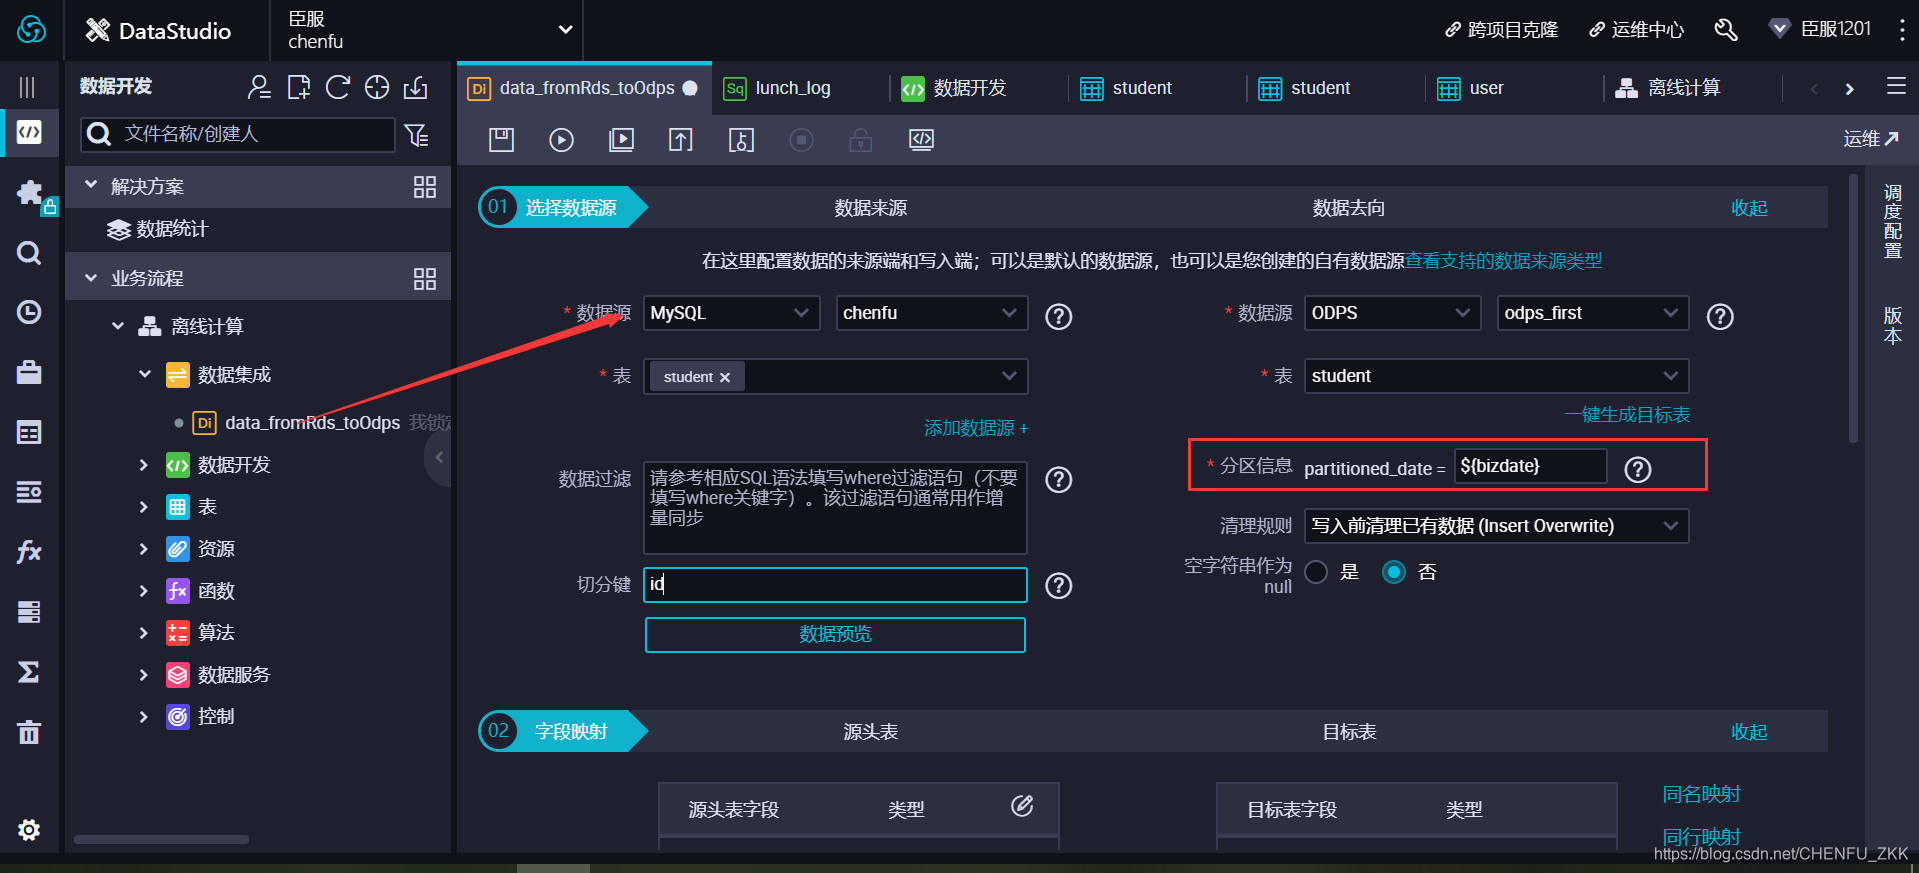Click the partitioned_date ${bizdate} input
The height and width of the screenshot is (873, 1919).
[x=1530, y=466]
